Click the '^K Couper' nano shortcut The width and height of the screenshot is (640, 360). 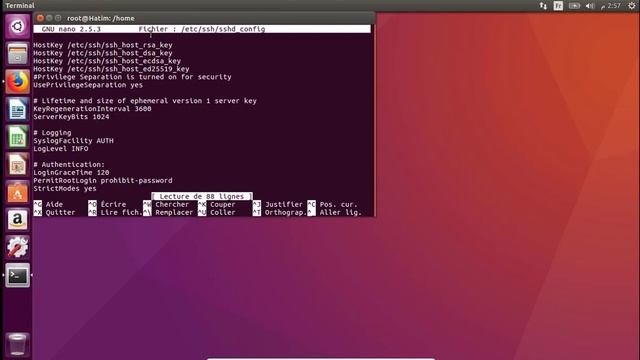(x=217, y=204)
